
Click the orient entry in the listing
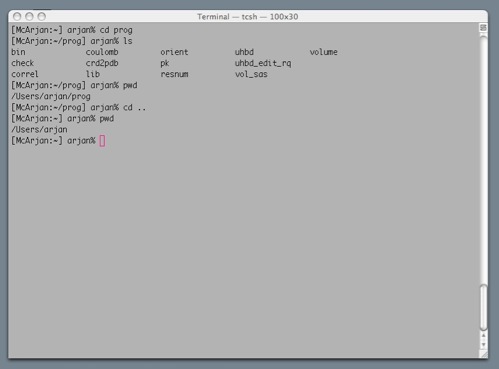174,52
